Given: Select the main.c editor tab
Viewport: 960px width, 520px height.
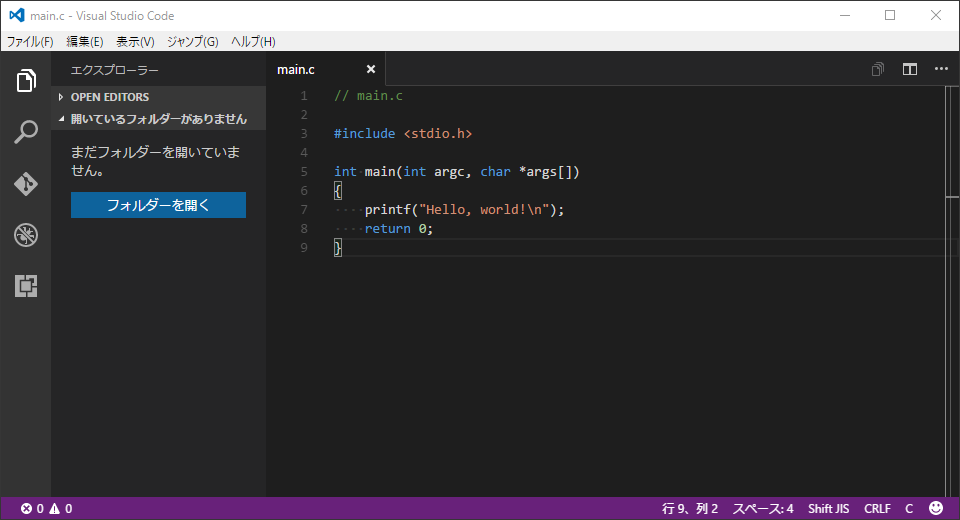Looking at the screenshot, I should pyautogui.click(x=326, y=69).
